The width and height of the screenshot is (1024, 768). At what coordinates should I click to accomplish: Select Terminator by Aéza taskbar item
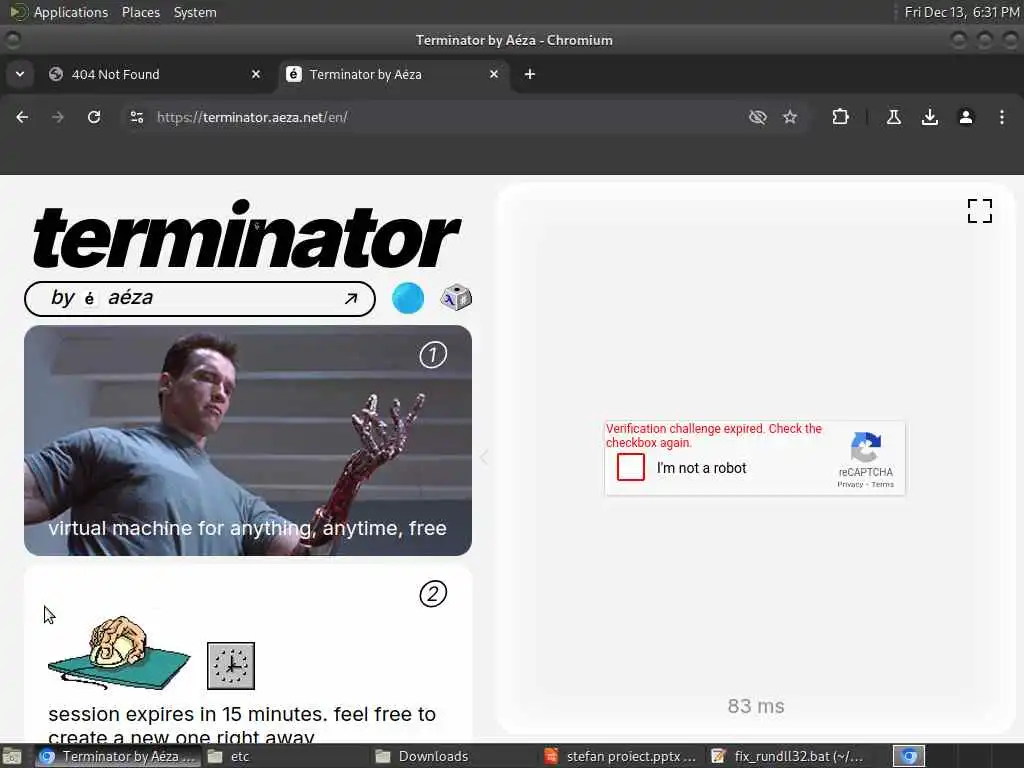[117, 757]
